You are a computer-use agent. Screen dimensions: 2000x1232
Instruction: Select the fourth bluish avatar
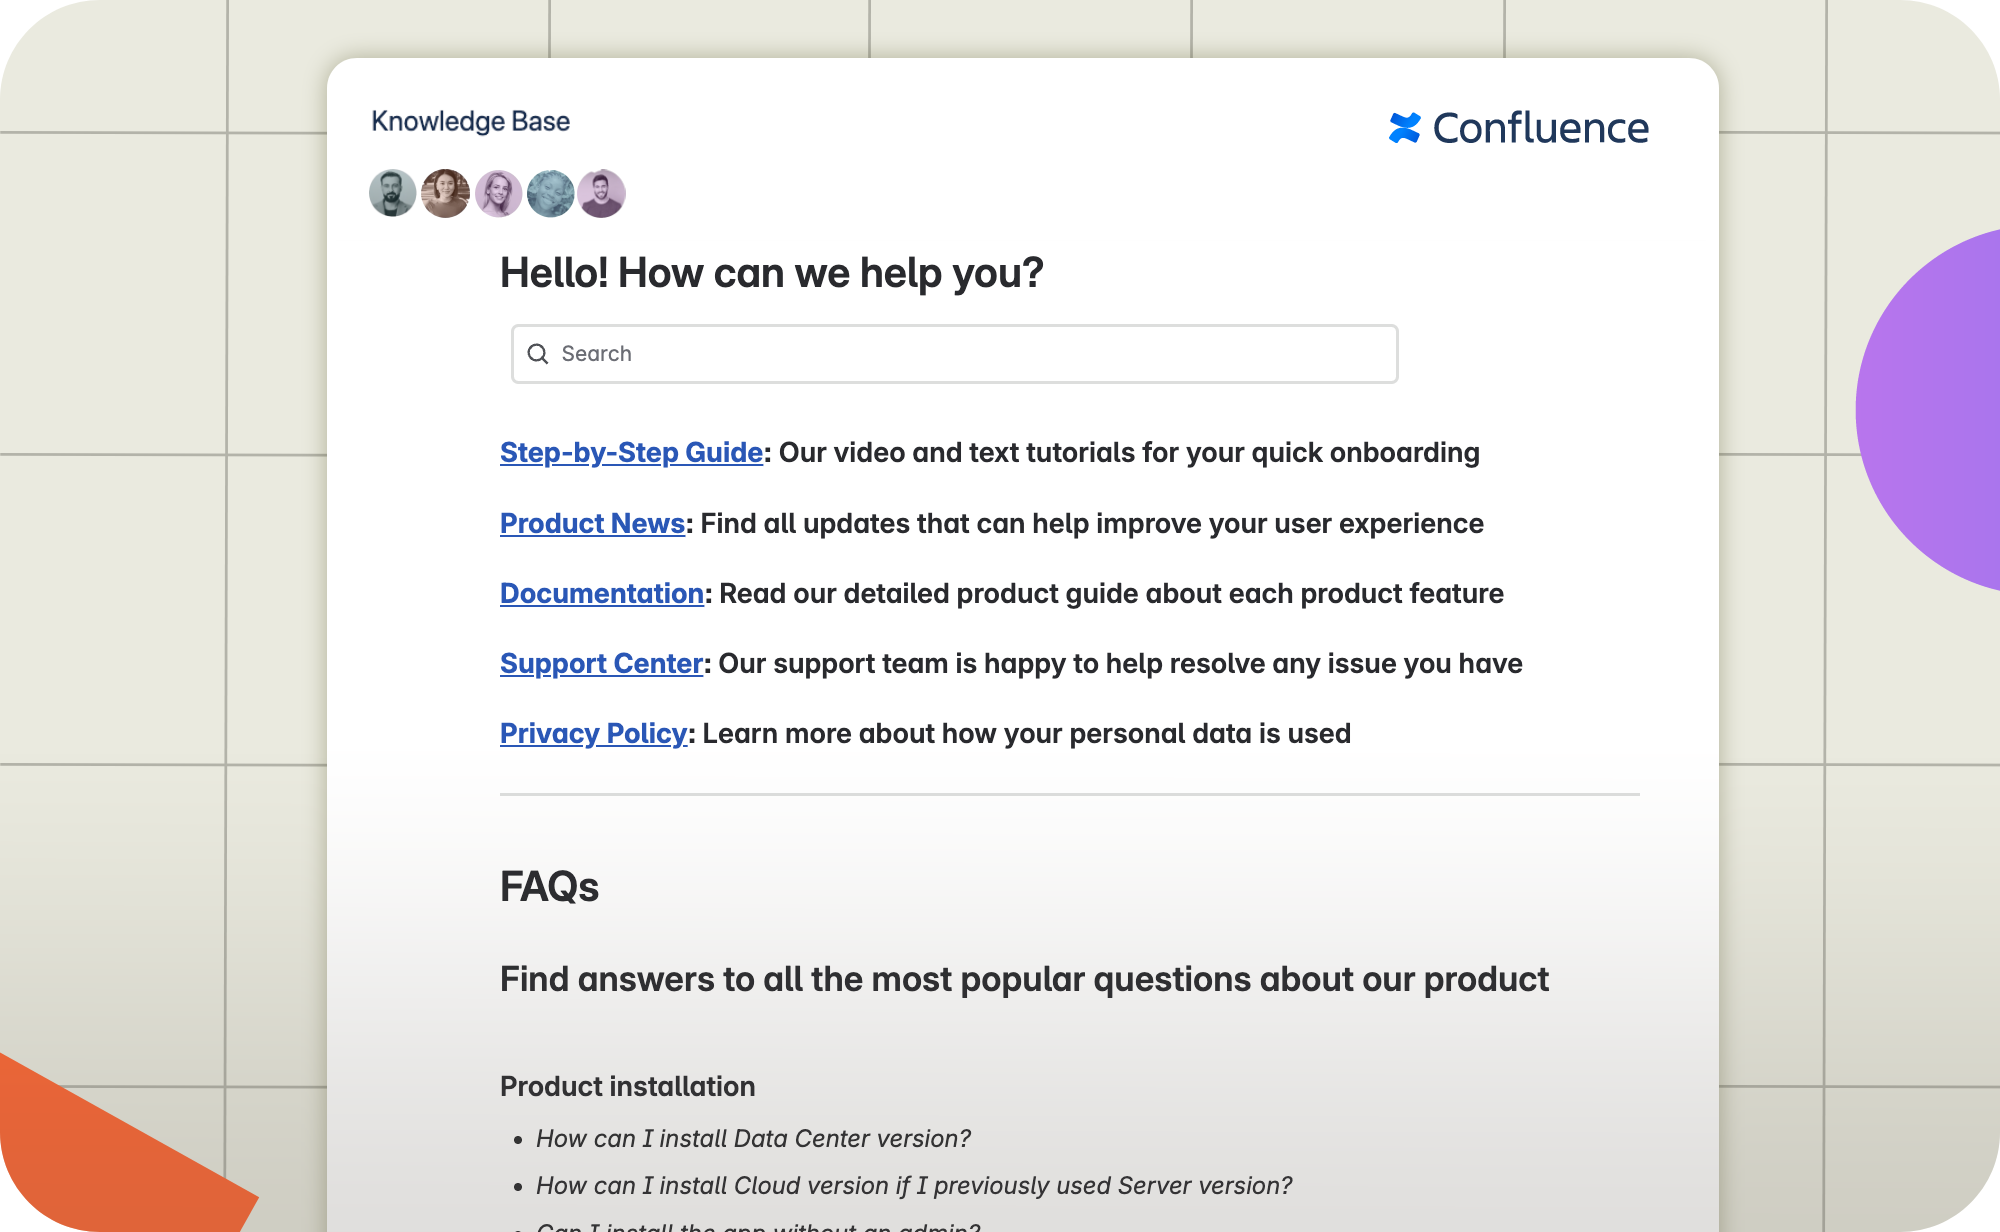coord(550,193)
